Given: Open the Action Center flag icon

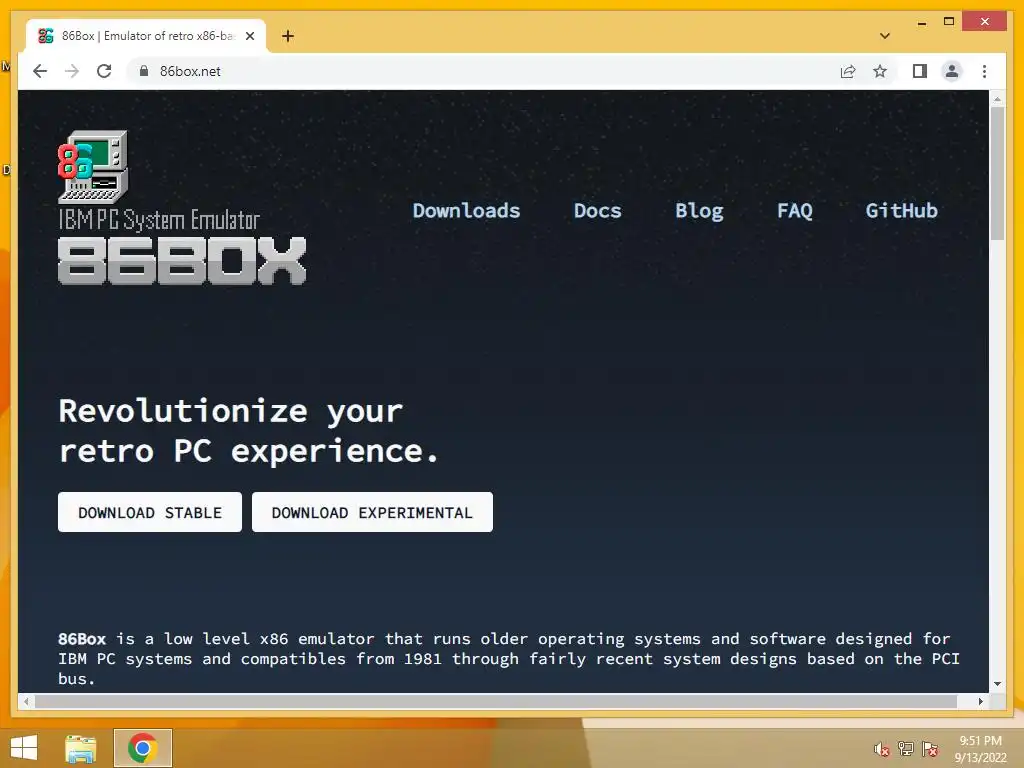Looking at the screenshot, I should (x=930, y=749).
